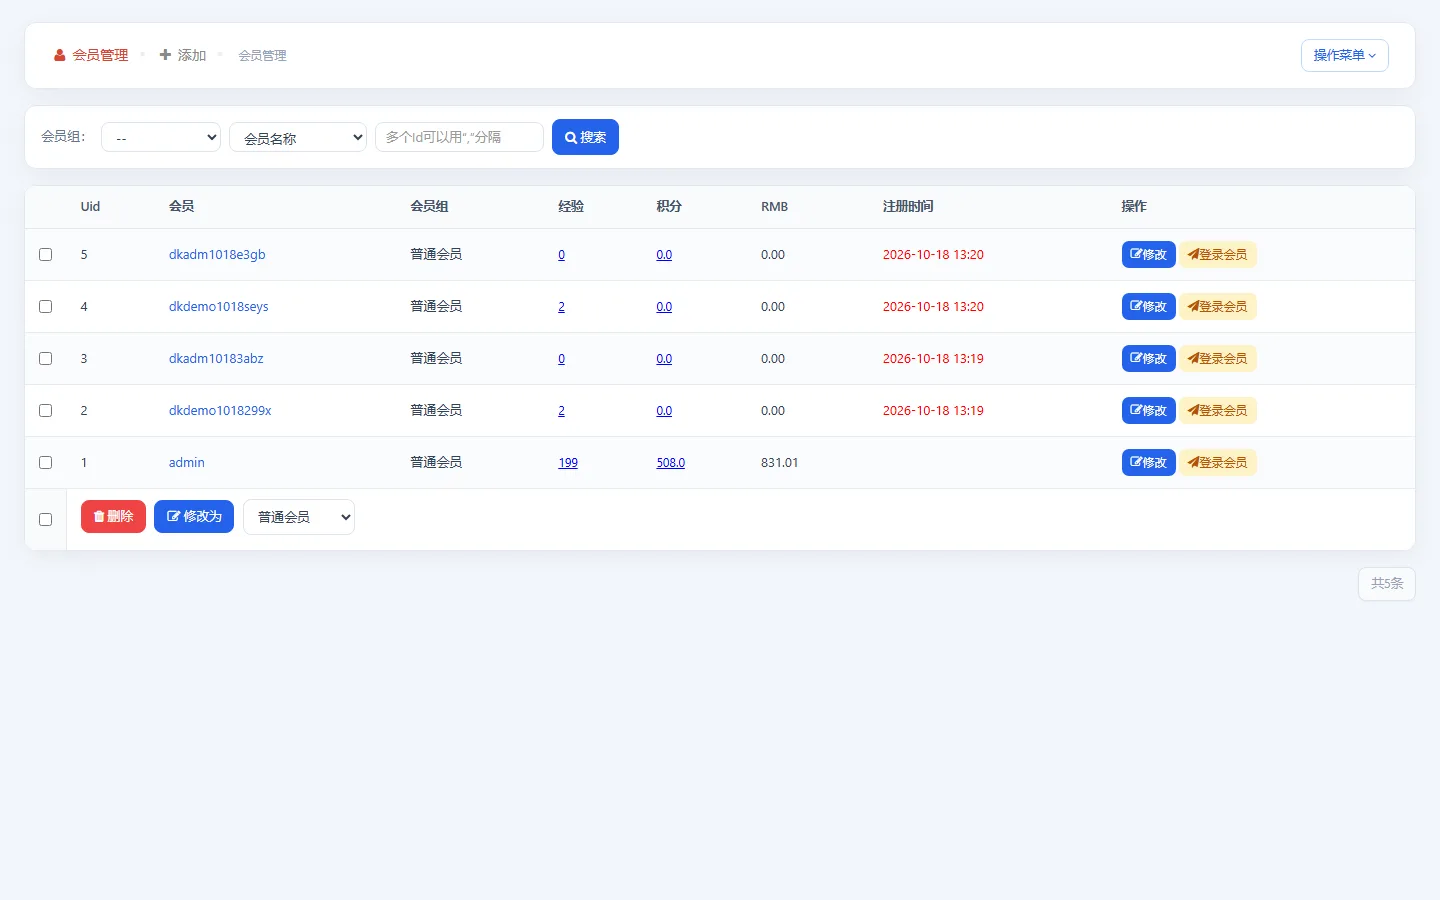Click the Uid column header
The image size is (1440, 900).
click(x=90, y=207)
